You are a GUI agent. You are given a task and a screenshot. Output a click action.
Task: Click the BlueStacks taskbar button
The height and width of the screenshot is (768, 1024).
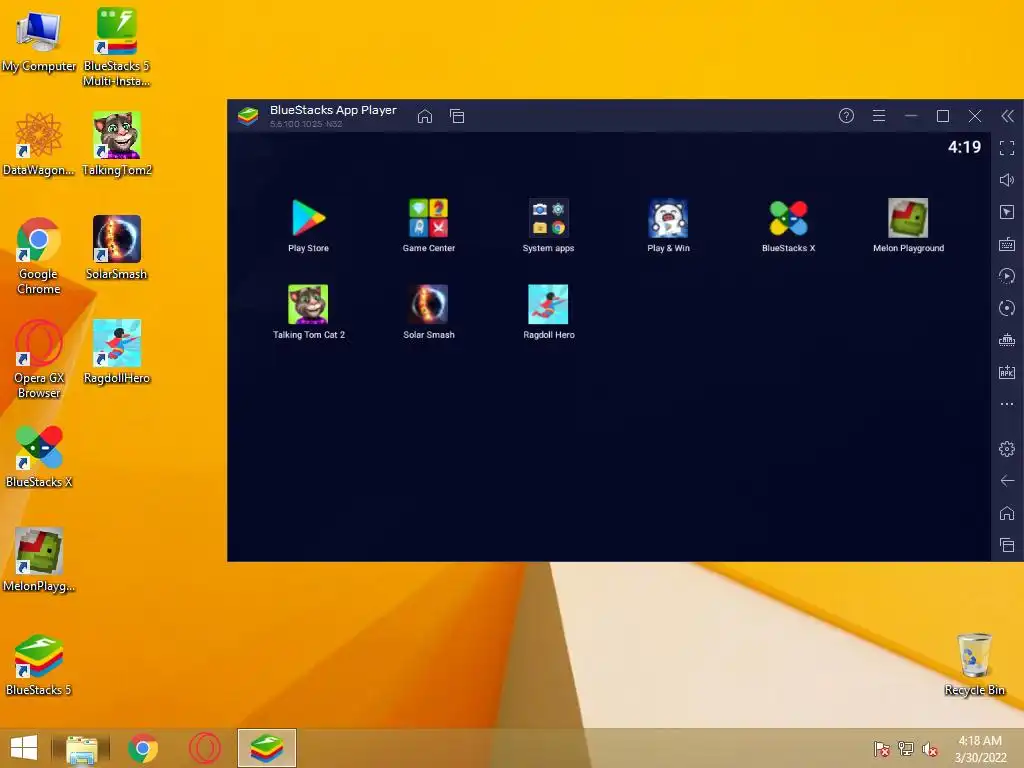pos(266,748)
